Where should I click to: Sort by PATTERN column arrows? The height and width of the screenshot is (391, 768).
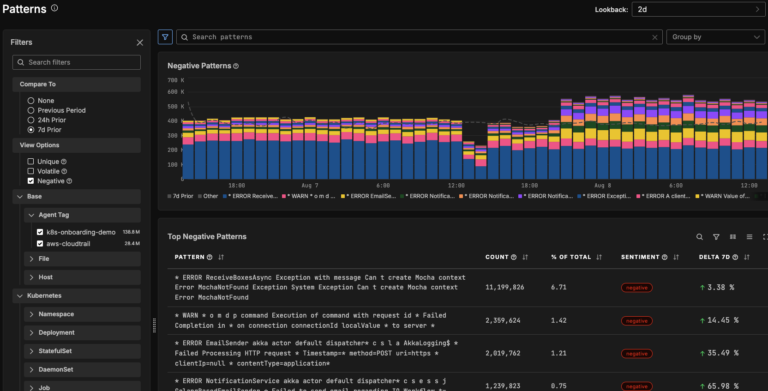221,257
